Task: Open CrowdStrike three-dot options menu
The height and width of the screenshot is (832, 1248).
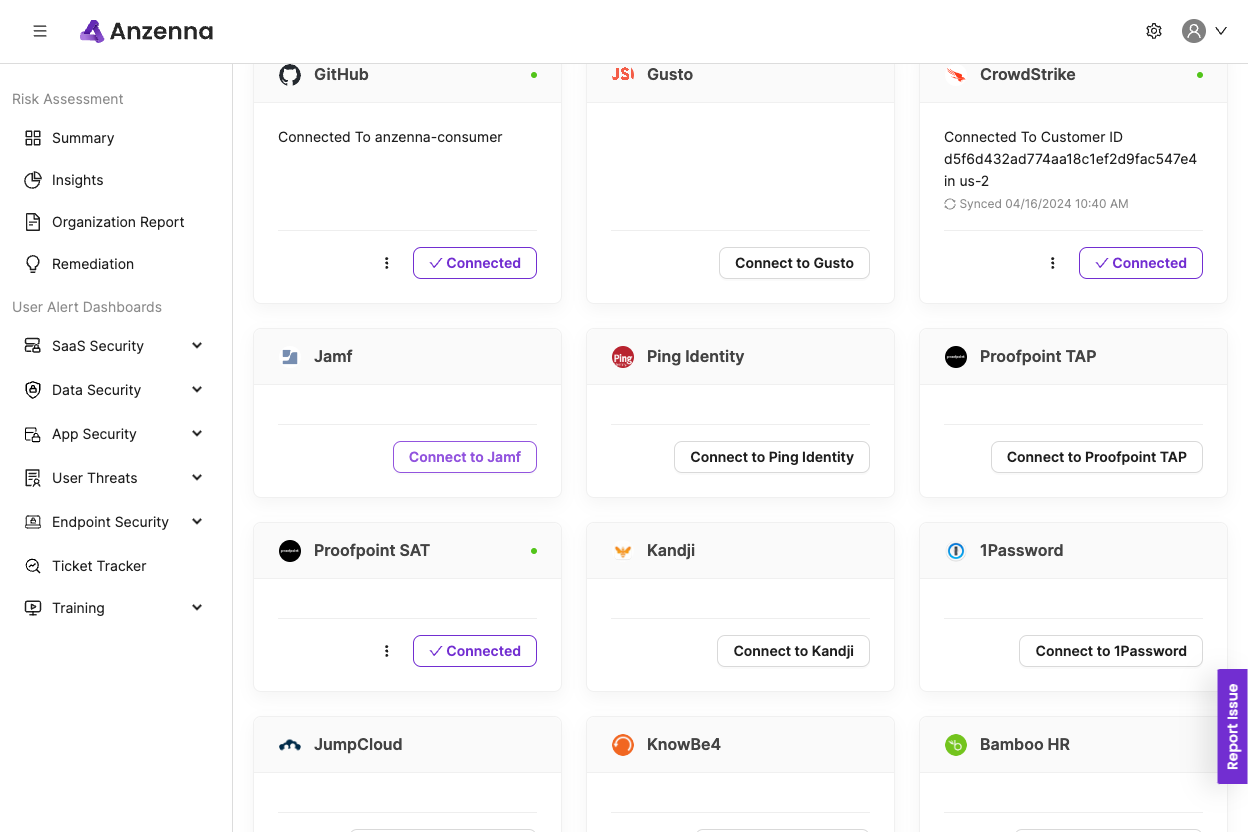Action: 1053,263
